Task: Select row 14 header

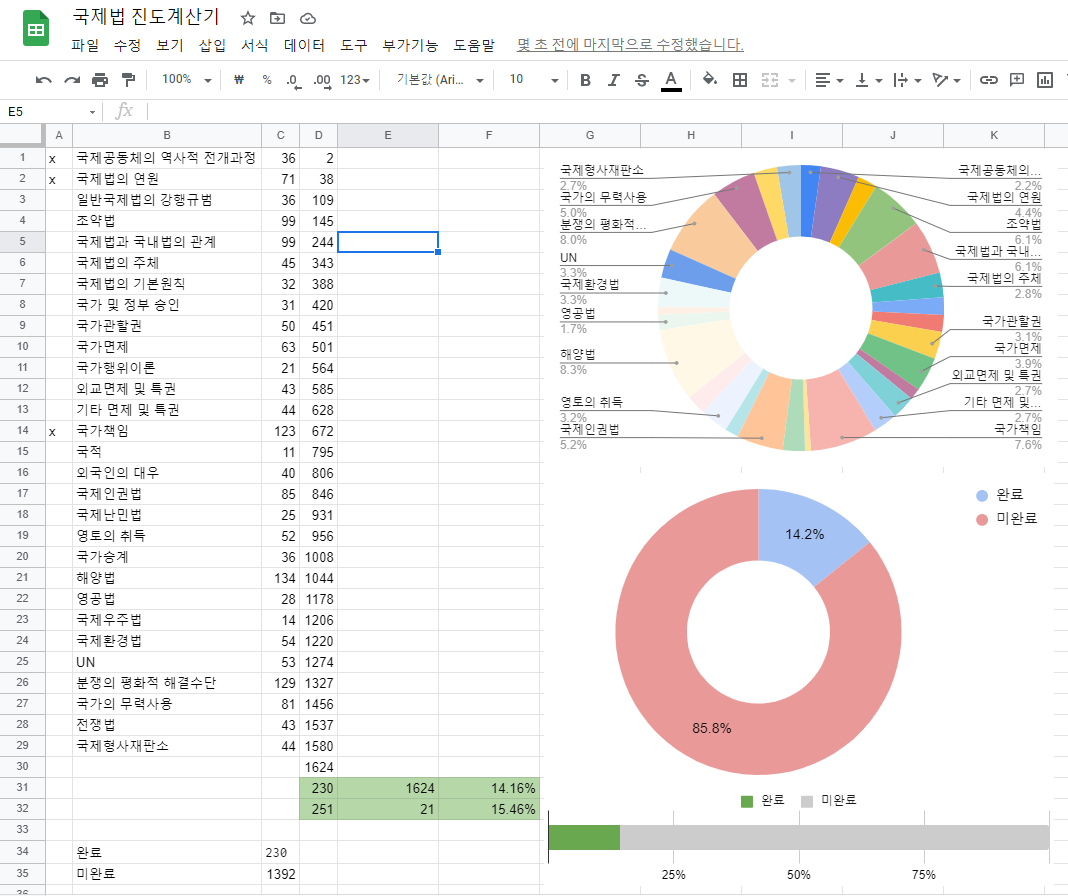Action: 22,431
